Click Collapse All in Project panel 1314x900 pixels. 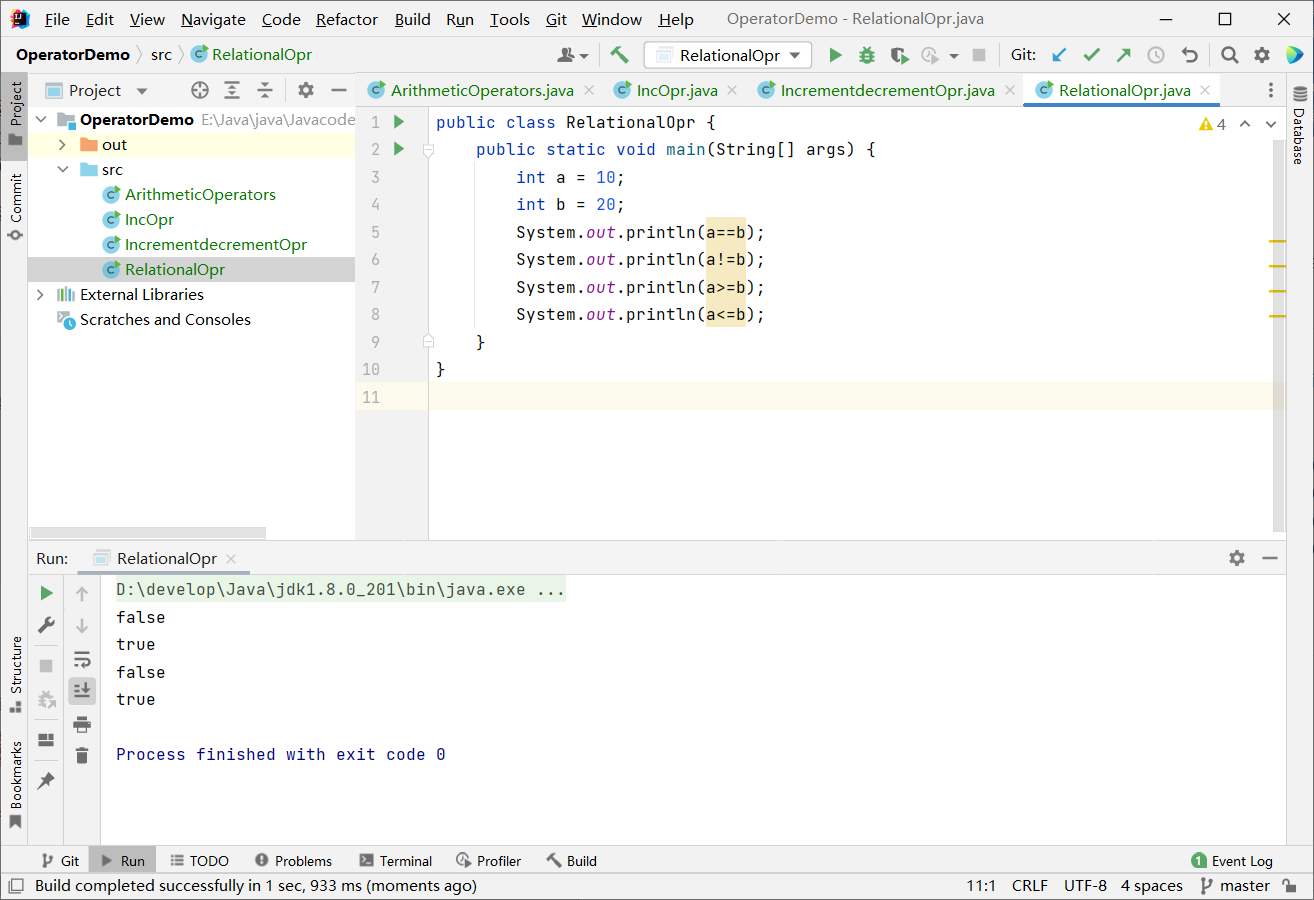pyautogui.click(x=265, y=90)
